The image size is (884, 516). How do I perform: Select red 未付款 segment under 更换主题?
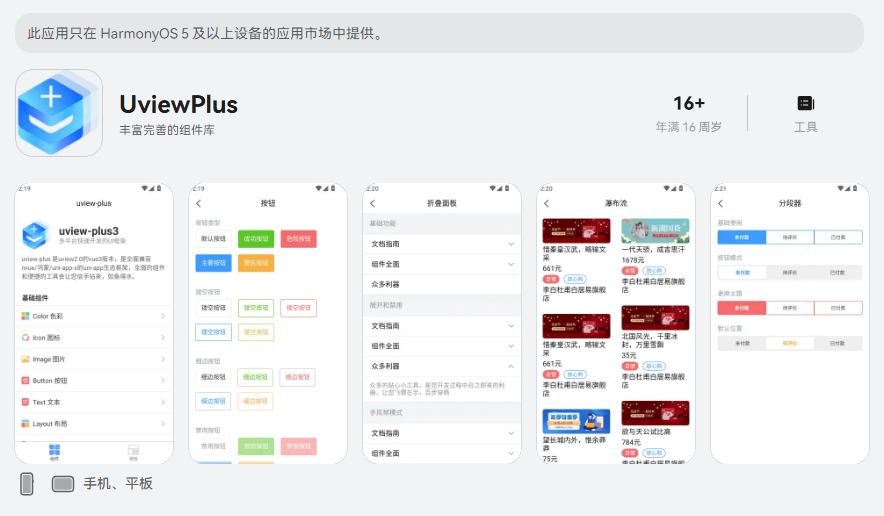tap(742, 308)
